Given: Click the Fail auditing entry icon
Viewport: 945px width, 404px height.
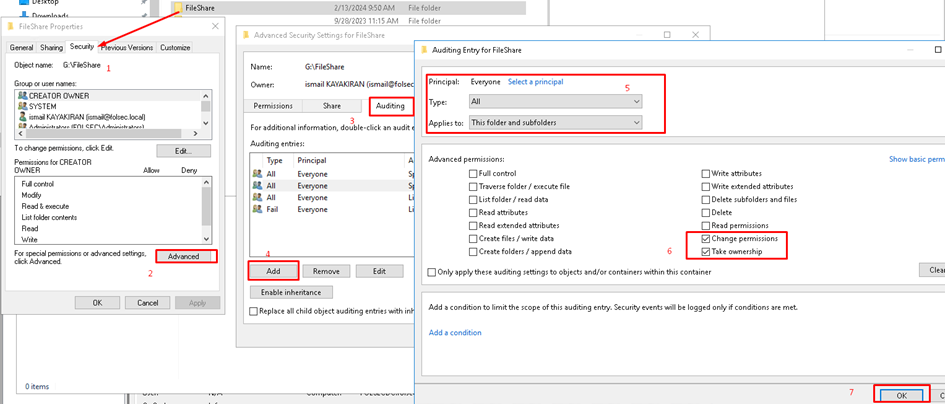Looking at the screenshot, I should tap(257, 210).
